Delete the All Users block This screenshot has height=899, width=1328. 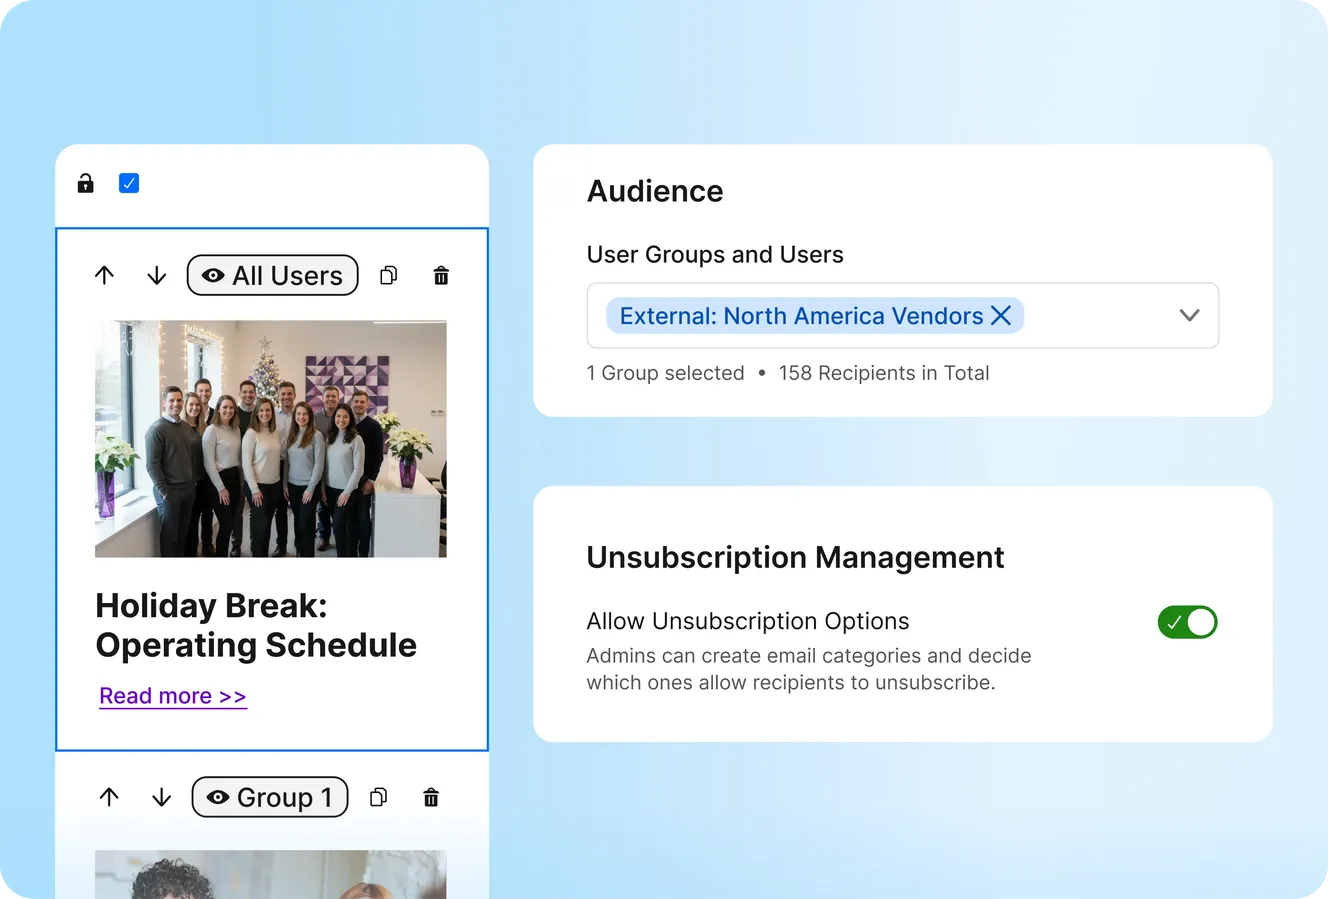click(x=441, y=275)
